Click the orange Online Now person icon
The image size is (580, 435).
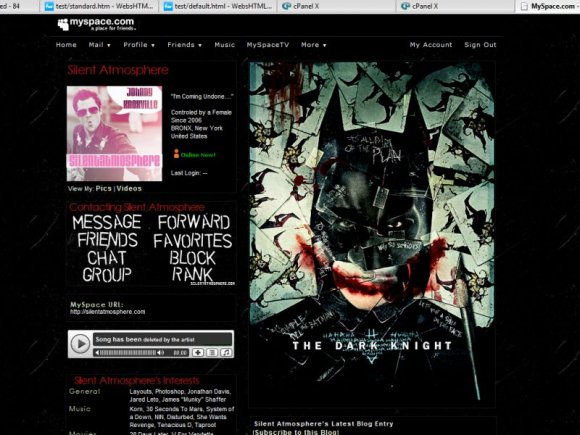pos(176,154)
